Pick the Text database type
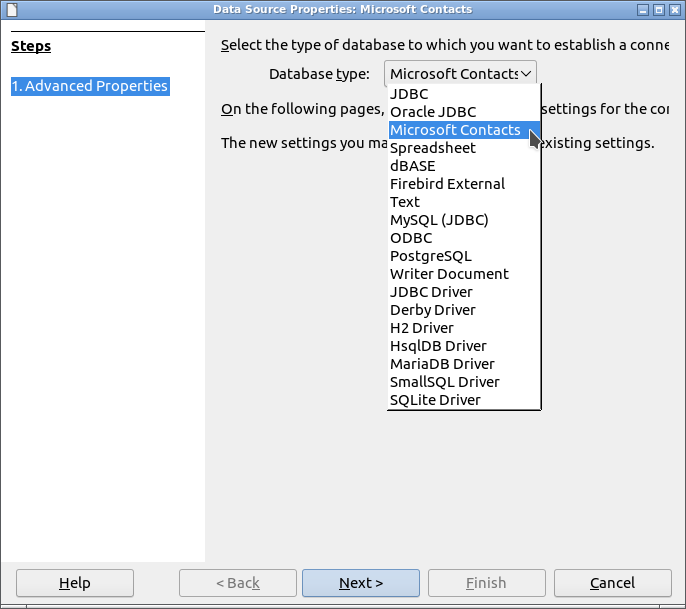Image resolution: width=686 pixels, height=609 pixels. tap(465, 202)
